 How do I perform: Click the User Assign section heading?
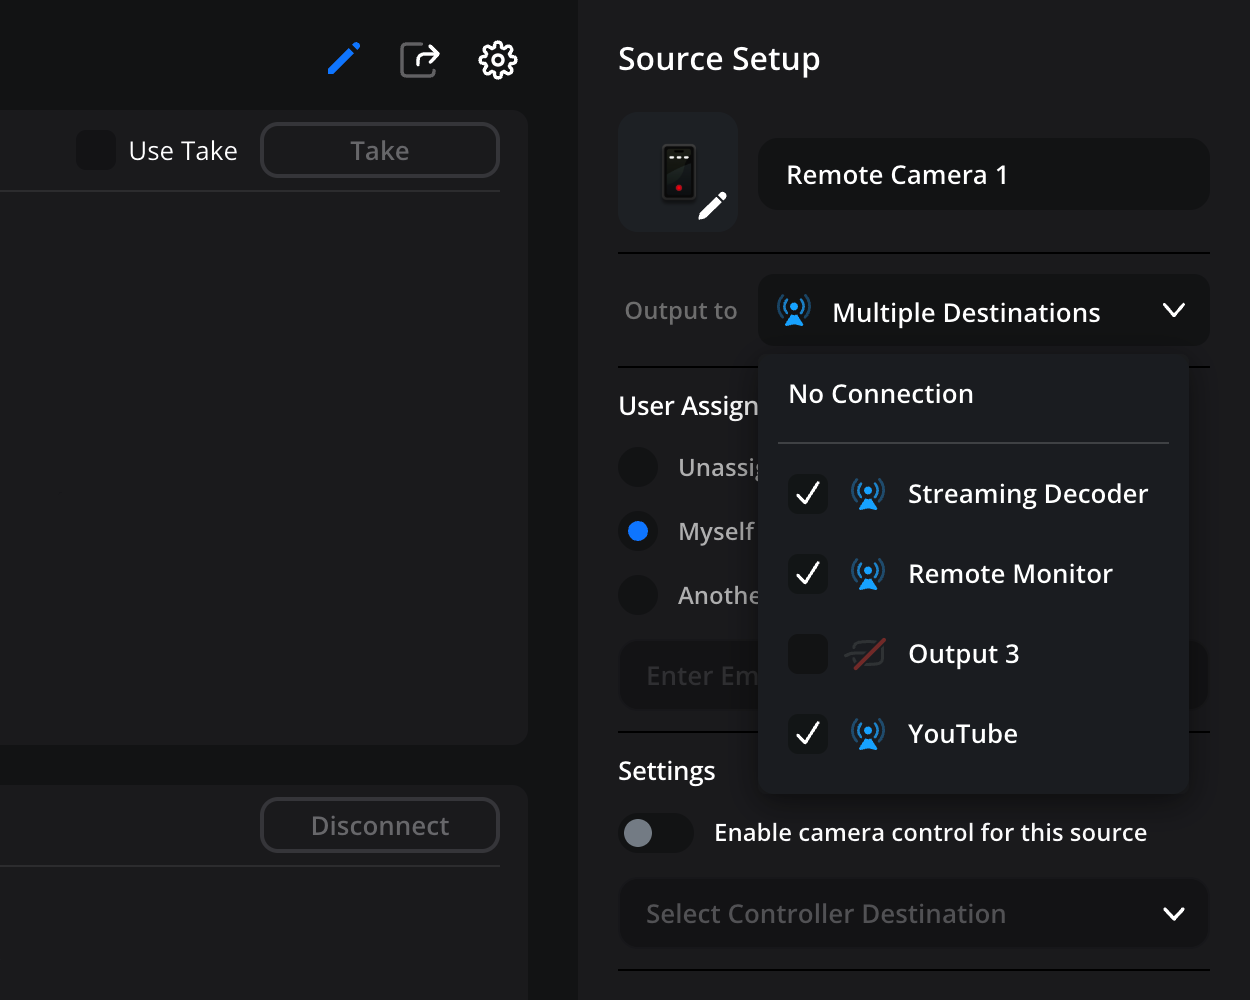pyautogui.click(x=689, y=406)
